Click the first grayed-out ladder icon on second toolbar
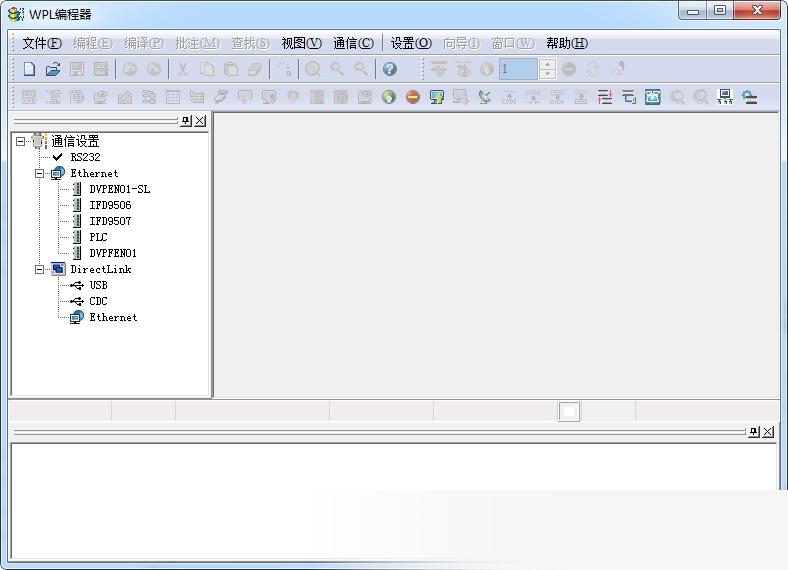Image resolution: width=788 pixels, height=570 pixels. click(x=29, y=97)
